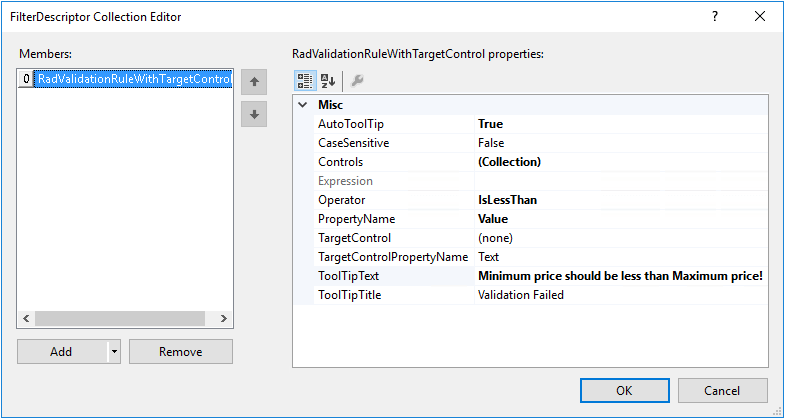Screen dimensions: 785x419
Task: Collapse the Misc category
Action: [x=302, y=105]
